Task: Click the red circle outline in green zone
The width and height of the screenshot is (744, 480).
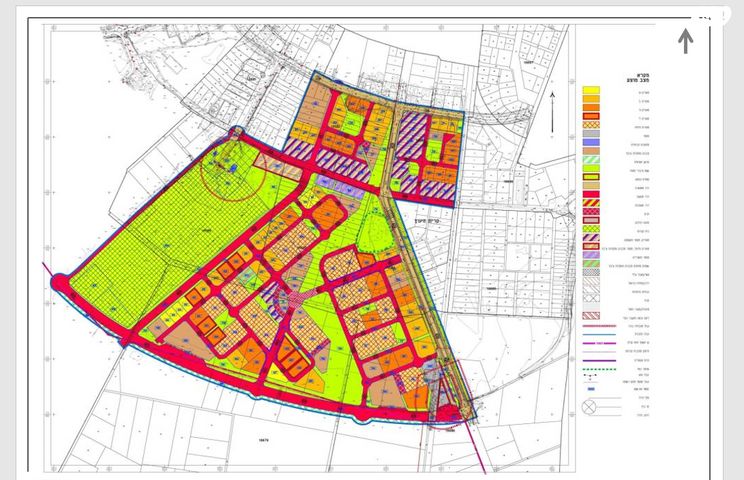Action: (229, 169)
